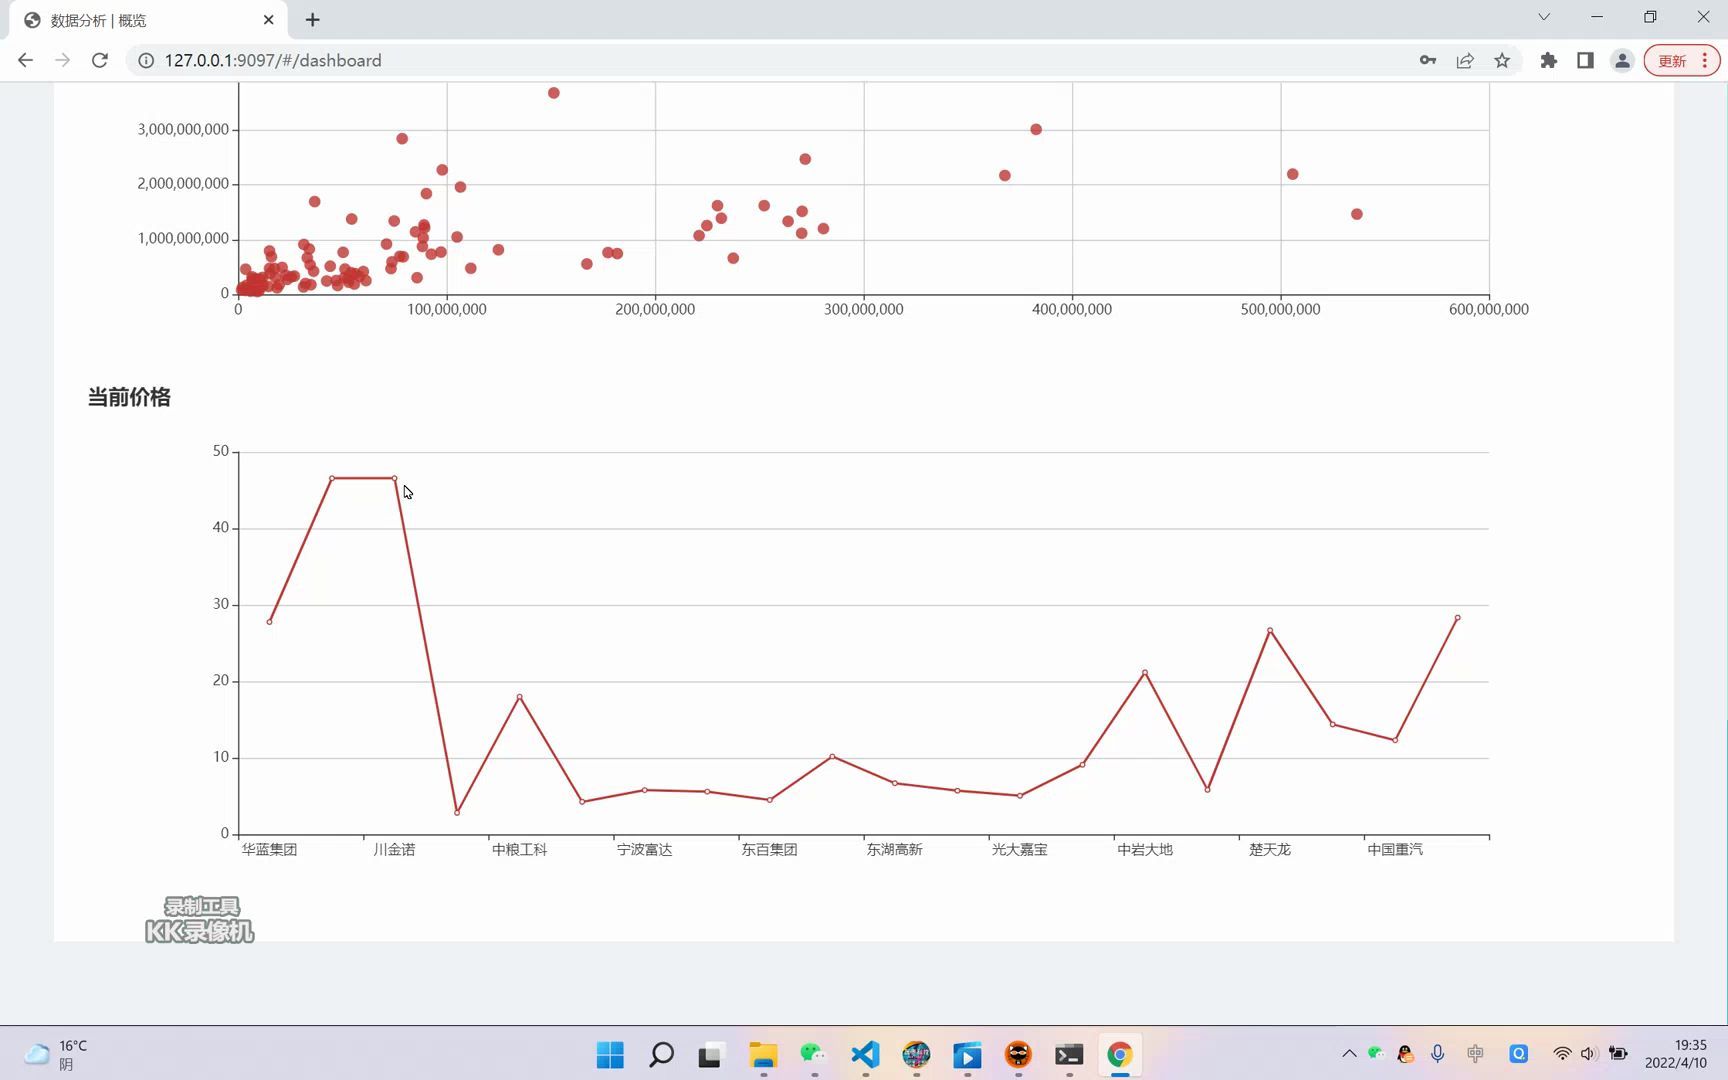Toggle the browser side panel
The height and width of the screenshot is (1080, 1728).
(x=1585, y=60)
